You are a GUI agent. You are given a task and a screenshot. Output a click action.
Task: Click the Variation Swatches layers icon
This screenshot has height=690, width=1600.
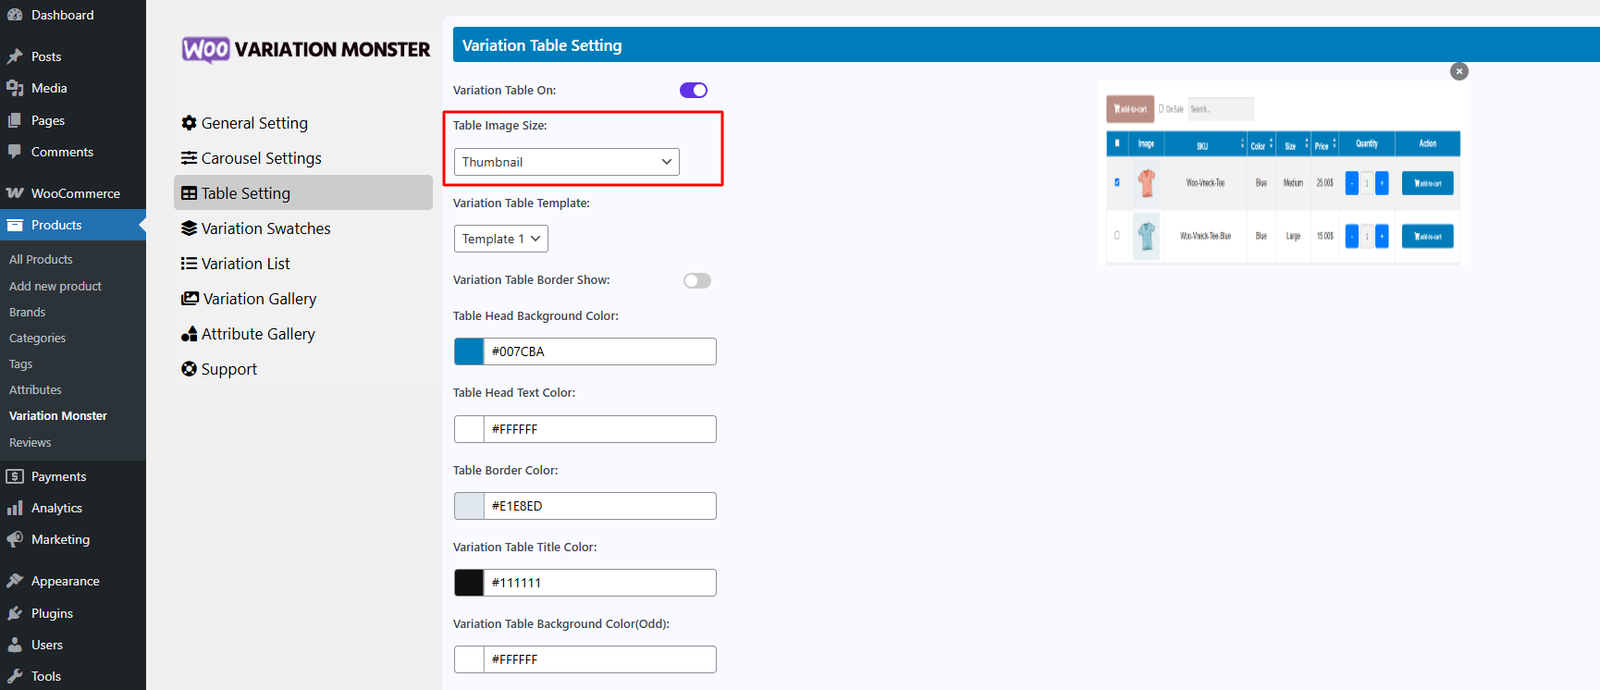tap(189, 228)
